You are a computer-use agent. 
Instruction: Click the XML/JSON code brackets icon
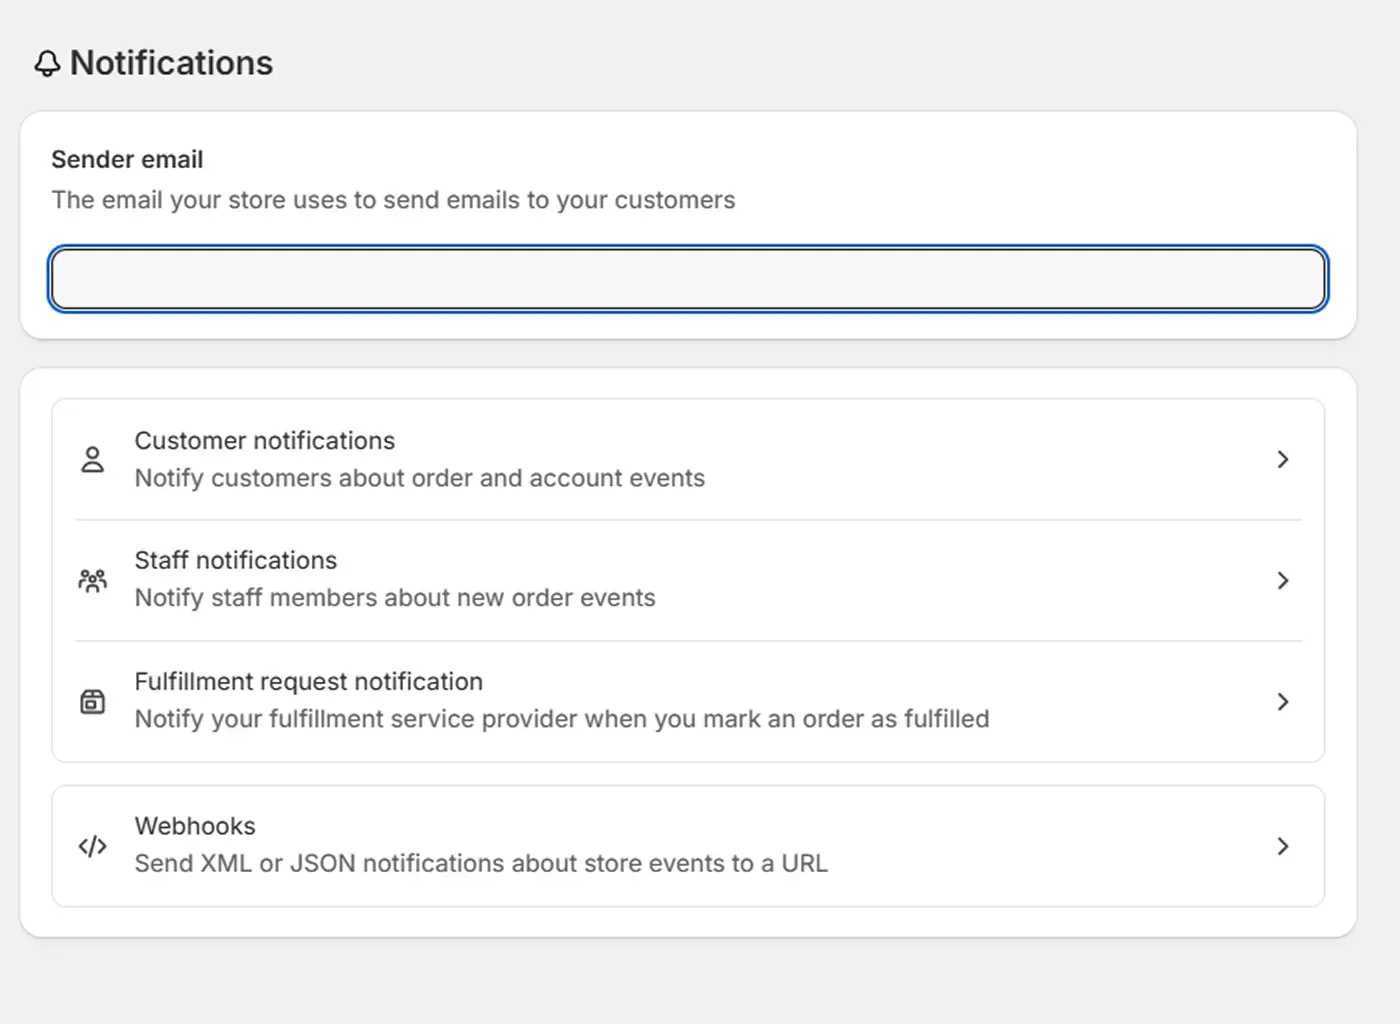(93, 846)
